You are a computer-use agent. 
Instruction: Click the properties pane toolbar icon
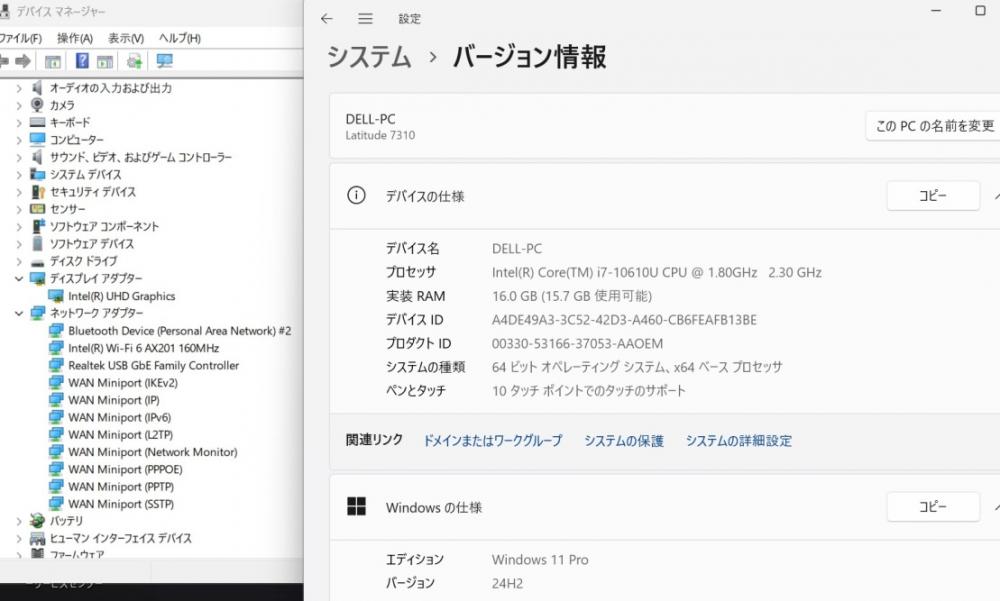[105, 61]
